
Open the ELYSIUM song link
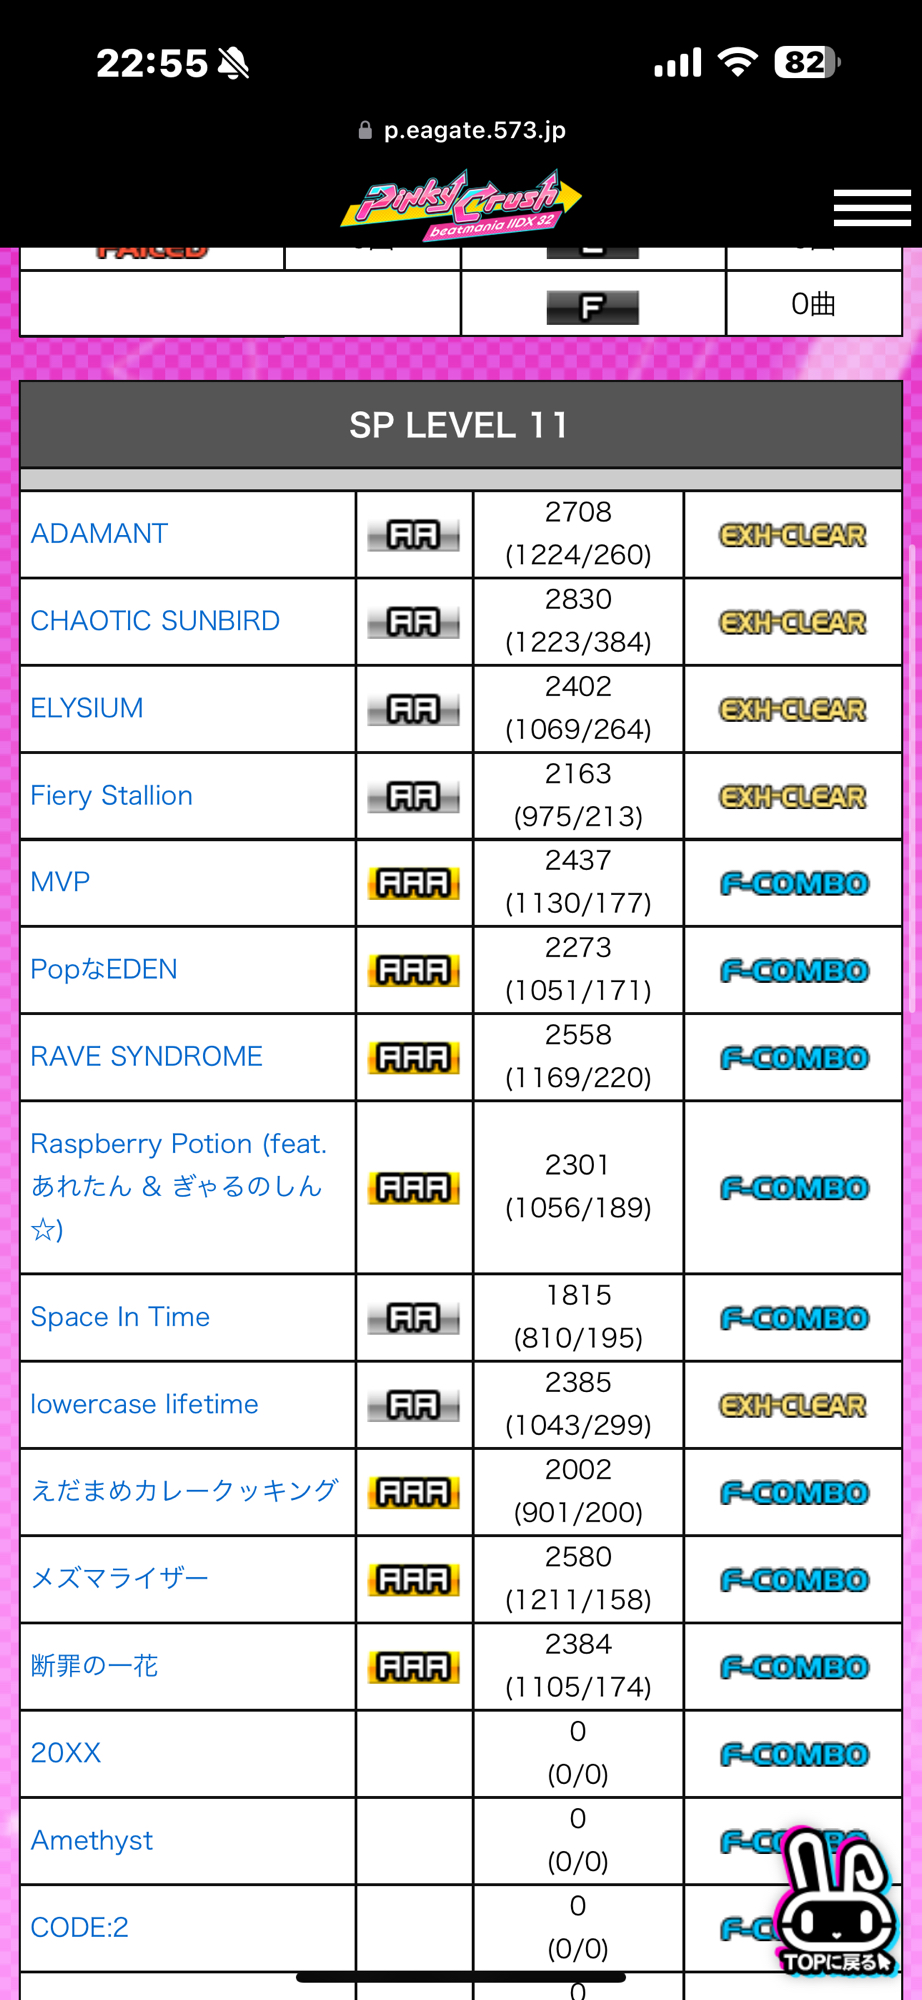pyautogui.click(x=87, y=708)
